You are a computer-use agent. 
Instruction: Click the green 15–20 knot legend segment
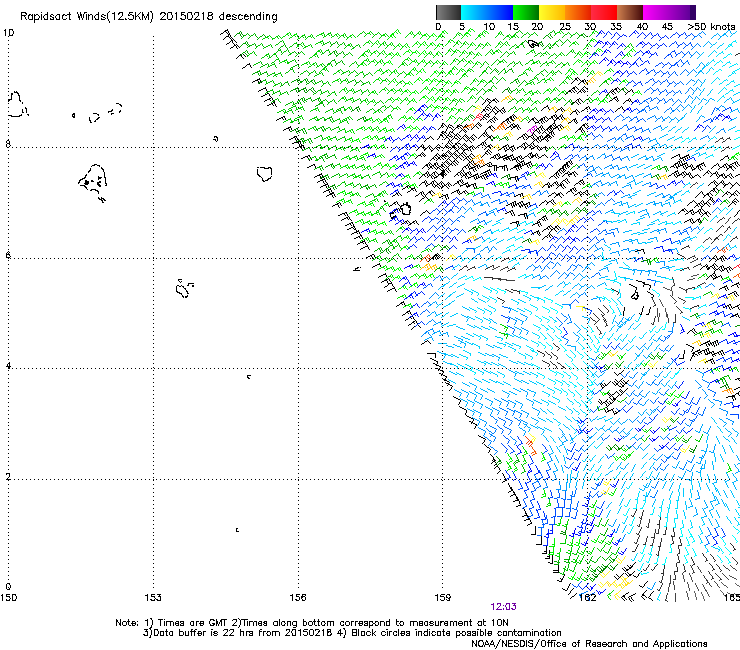coord(526,12)
